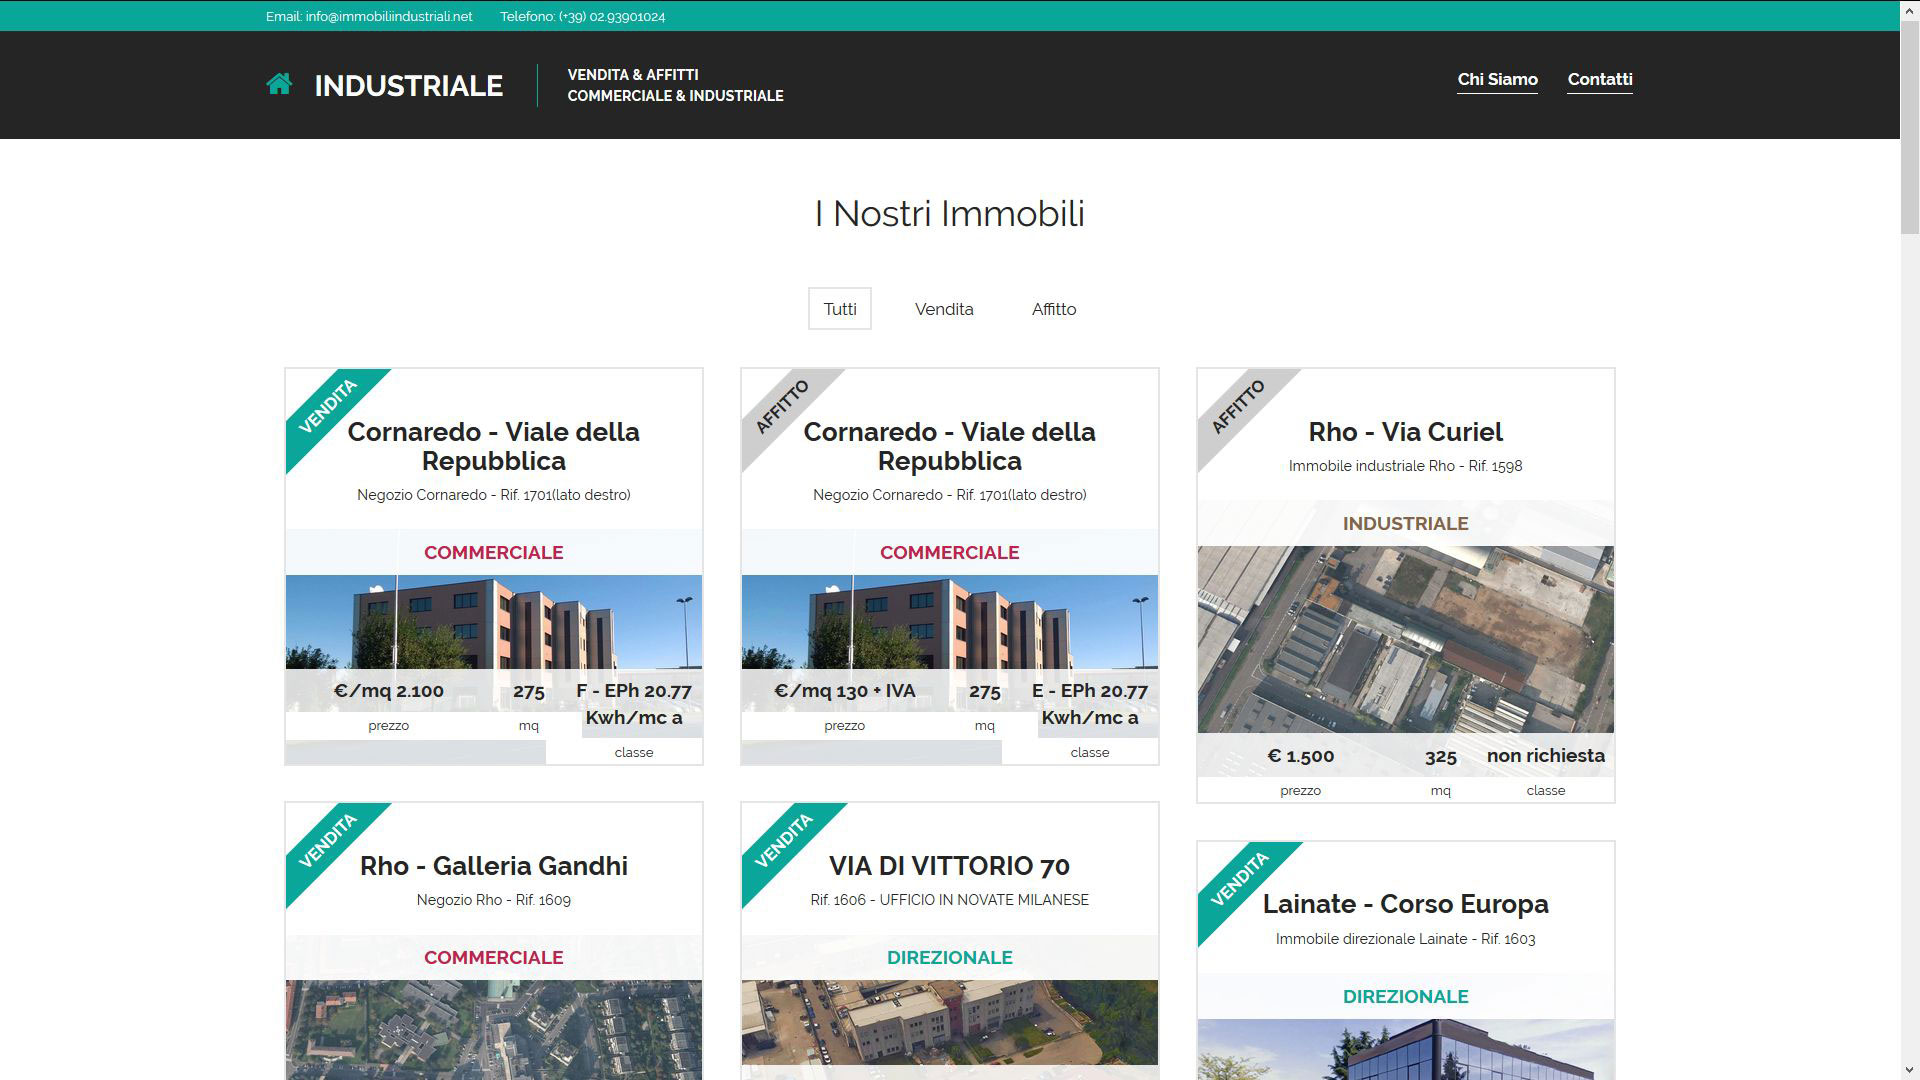Click the scrollbar down arrow
This screenshot has width=1920, height=1080.
click(1909, 1071)
